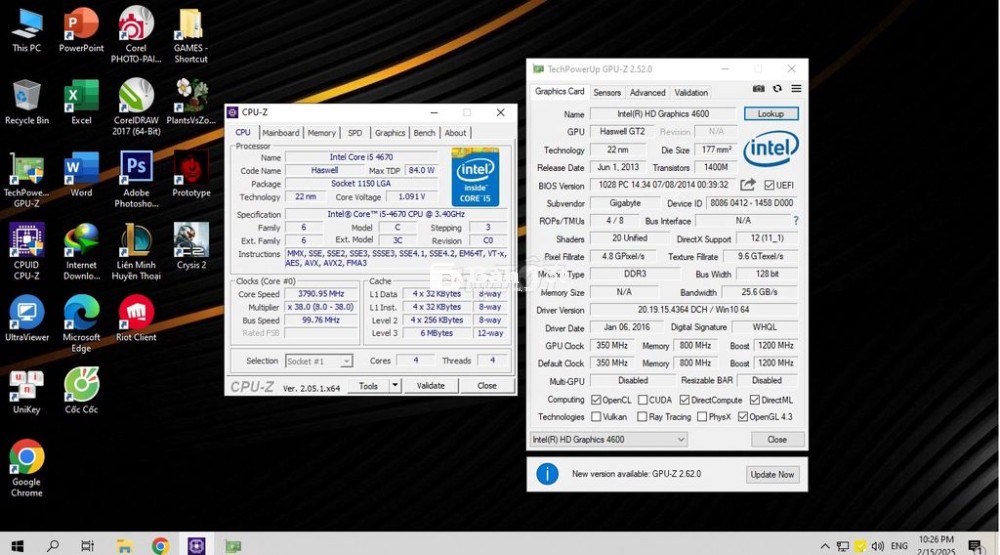Toggle the DirectCompute checkbox
The width and height of the screenshot is (1000, 555).
pyautogui.click(x=684, y=400)
